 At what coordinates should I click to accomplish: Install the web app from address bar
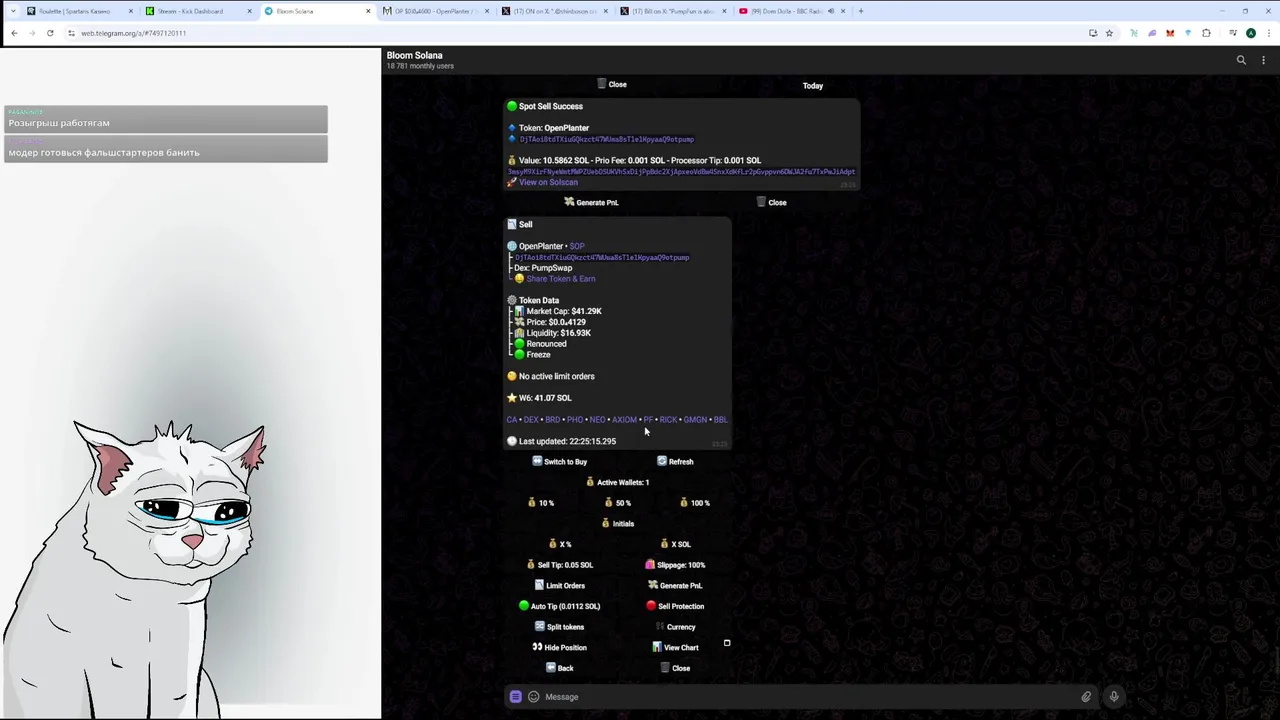[1093, 33]
